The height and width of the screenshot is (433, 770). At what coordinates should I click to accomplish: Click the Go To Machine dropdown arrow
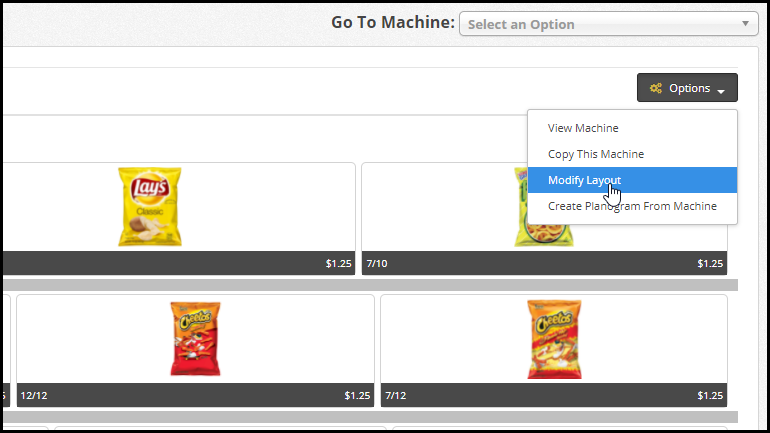pyautogui.click(x=745, y=24)
